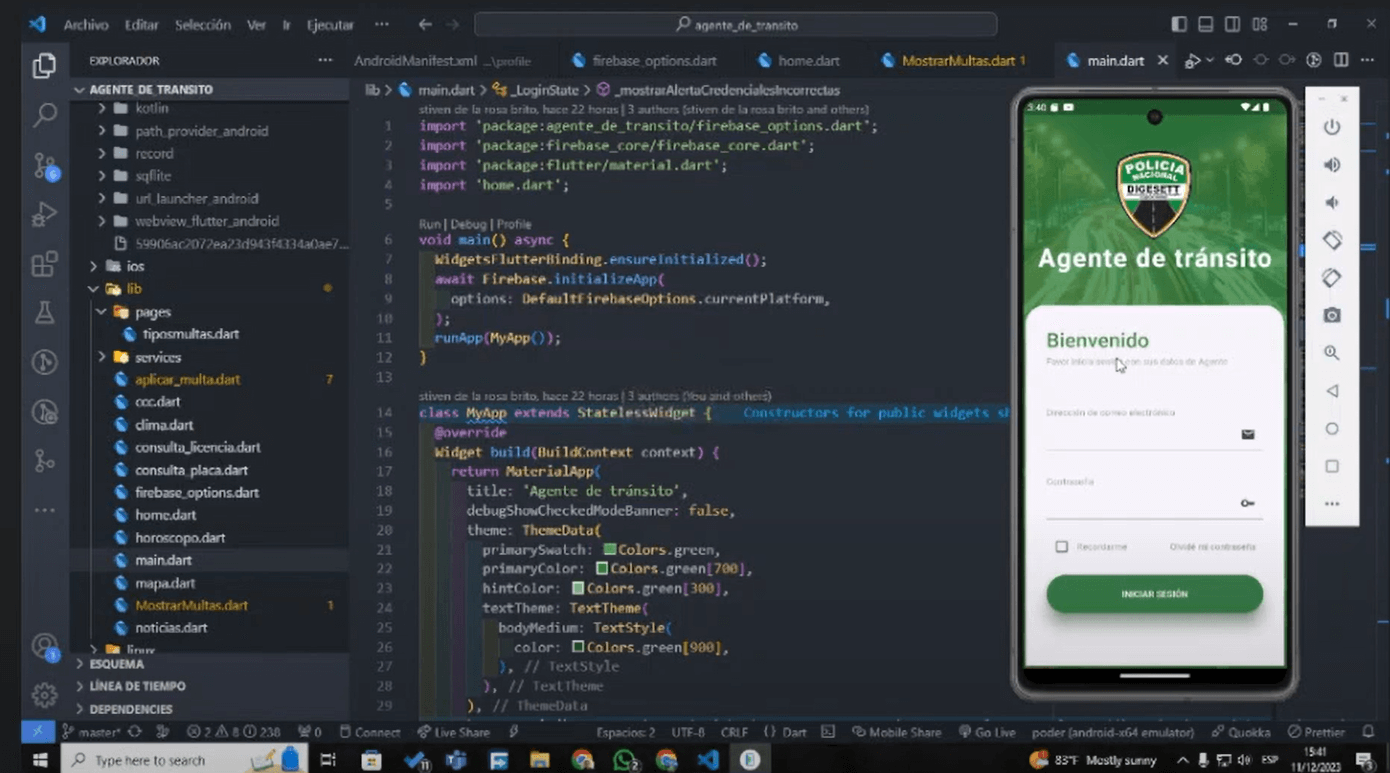1390x773 pixels.
Task: Click the emulator power button
Action: (1332, 127)
